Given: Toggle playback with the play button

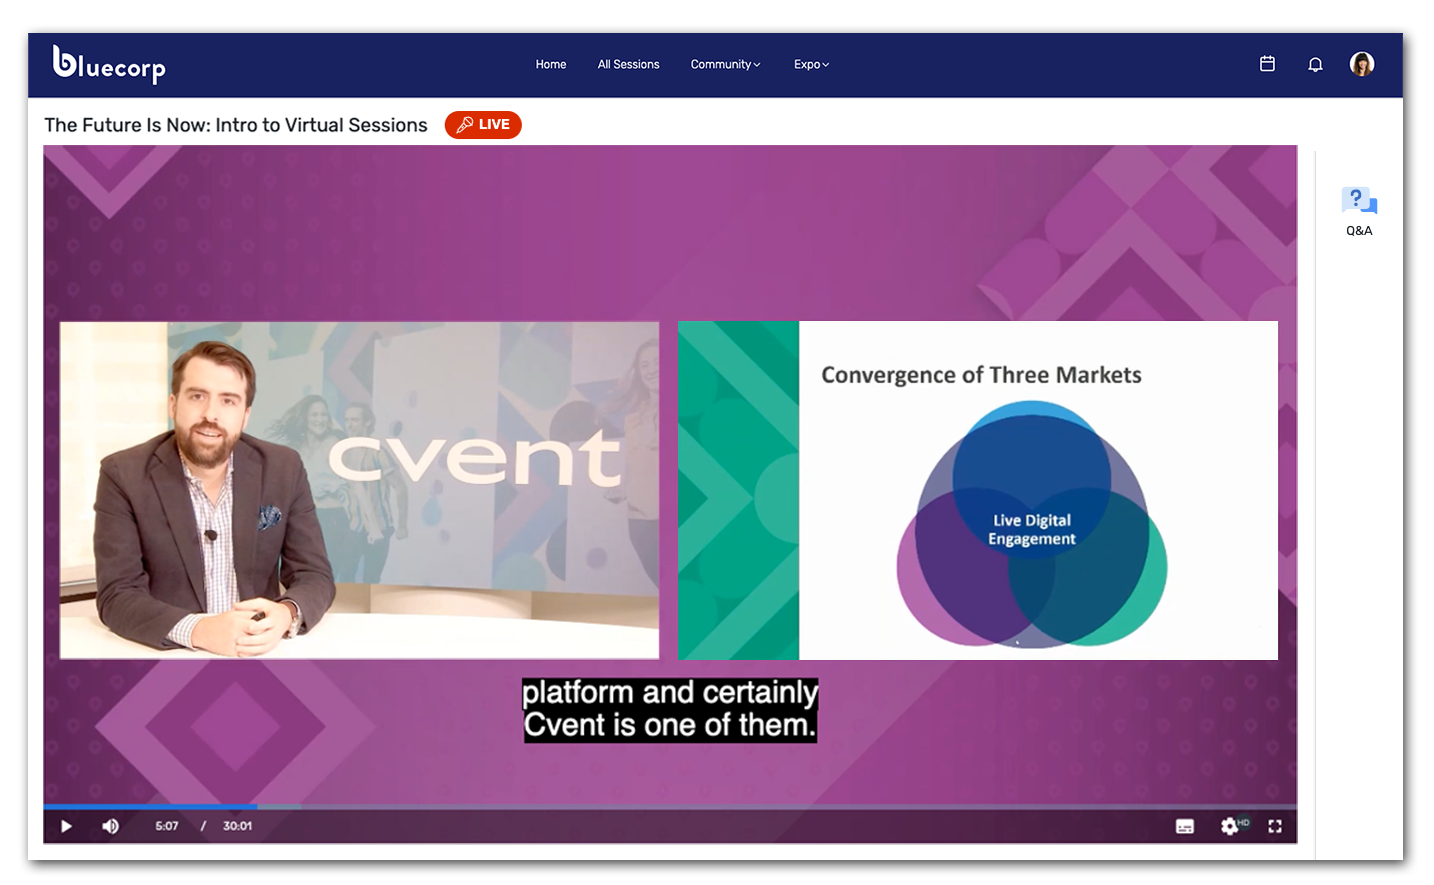Looking at the screenshot, I should click(66, 826).
